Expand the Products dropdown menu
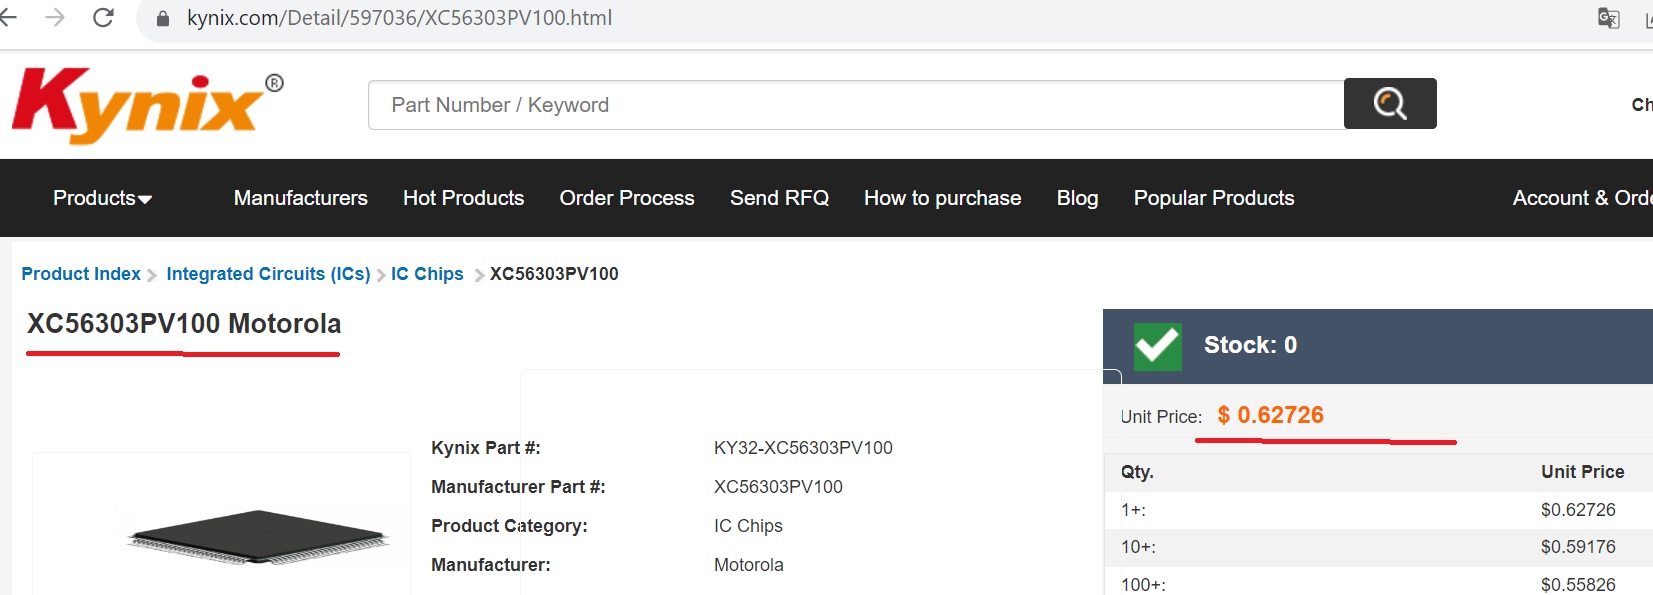This screenshot has width=1653, height=595. pos(102,198)
